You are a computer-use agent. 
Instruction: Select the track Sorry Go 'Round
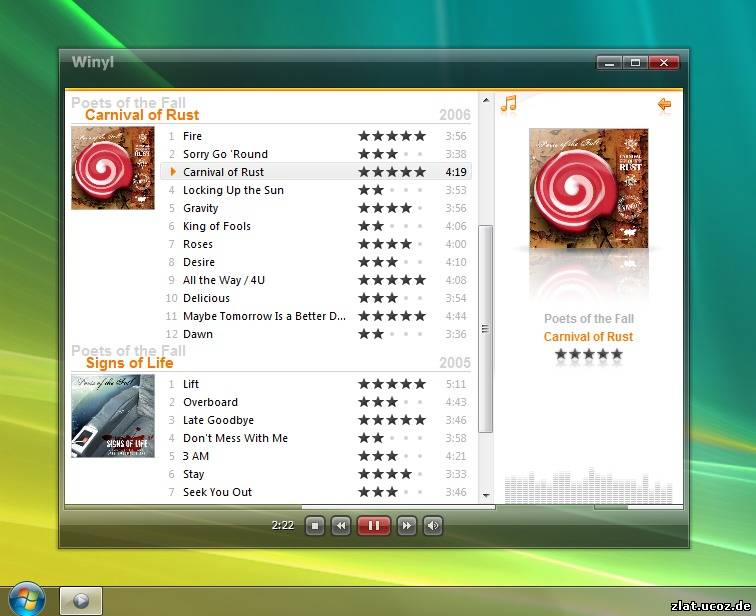tap(316, 154)
